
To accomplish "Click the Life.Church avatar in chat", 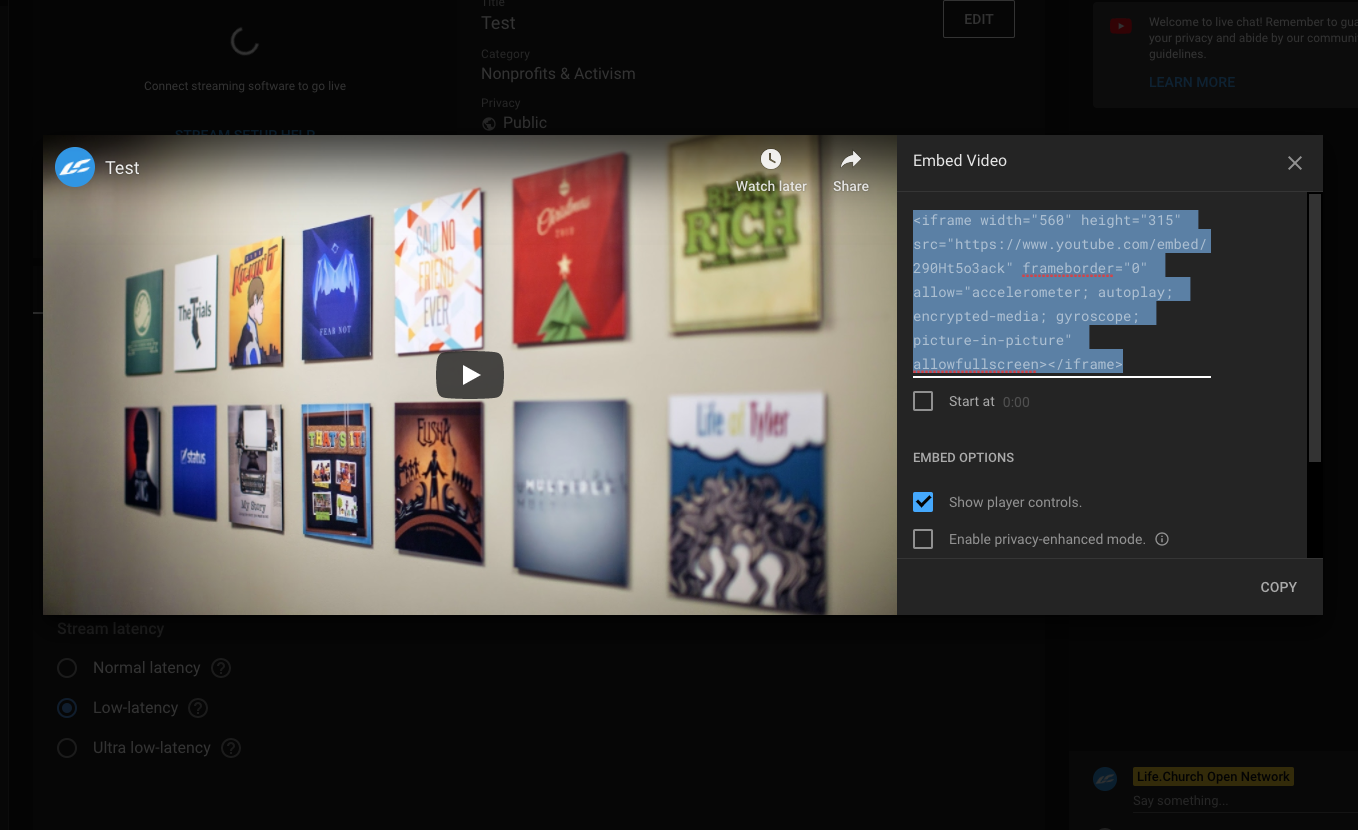I will [x=1105, y=779].
